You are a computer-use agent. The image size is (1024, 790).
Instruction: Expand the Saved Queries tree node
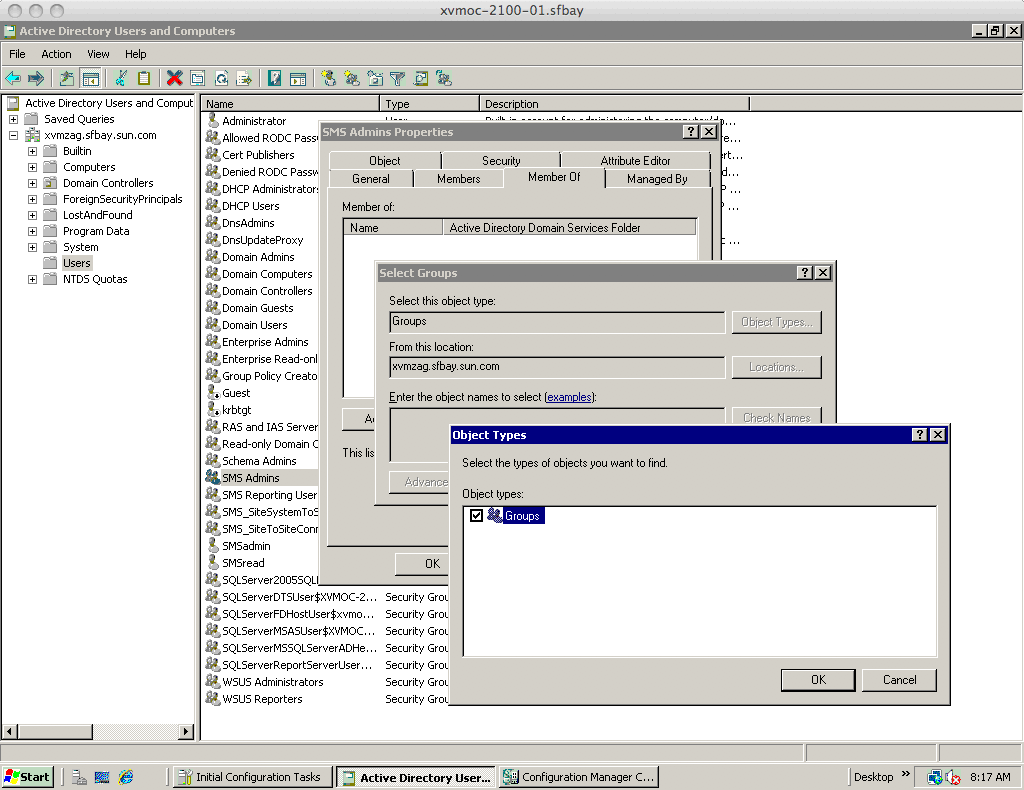click(x=13, y=119)
